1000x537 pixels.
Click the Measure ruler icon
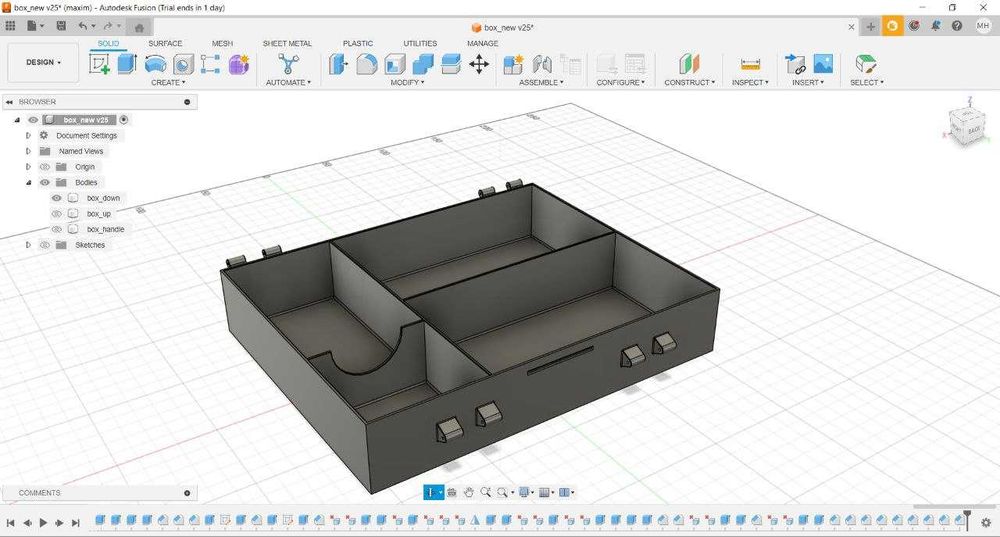(x=751, y=64)
